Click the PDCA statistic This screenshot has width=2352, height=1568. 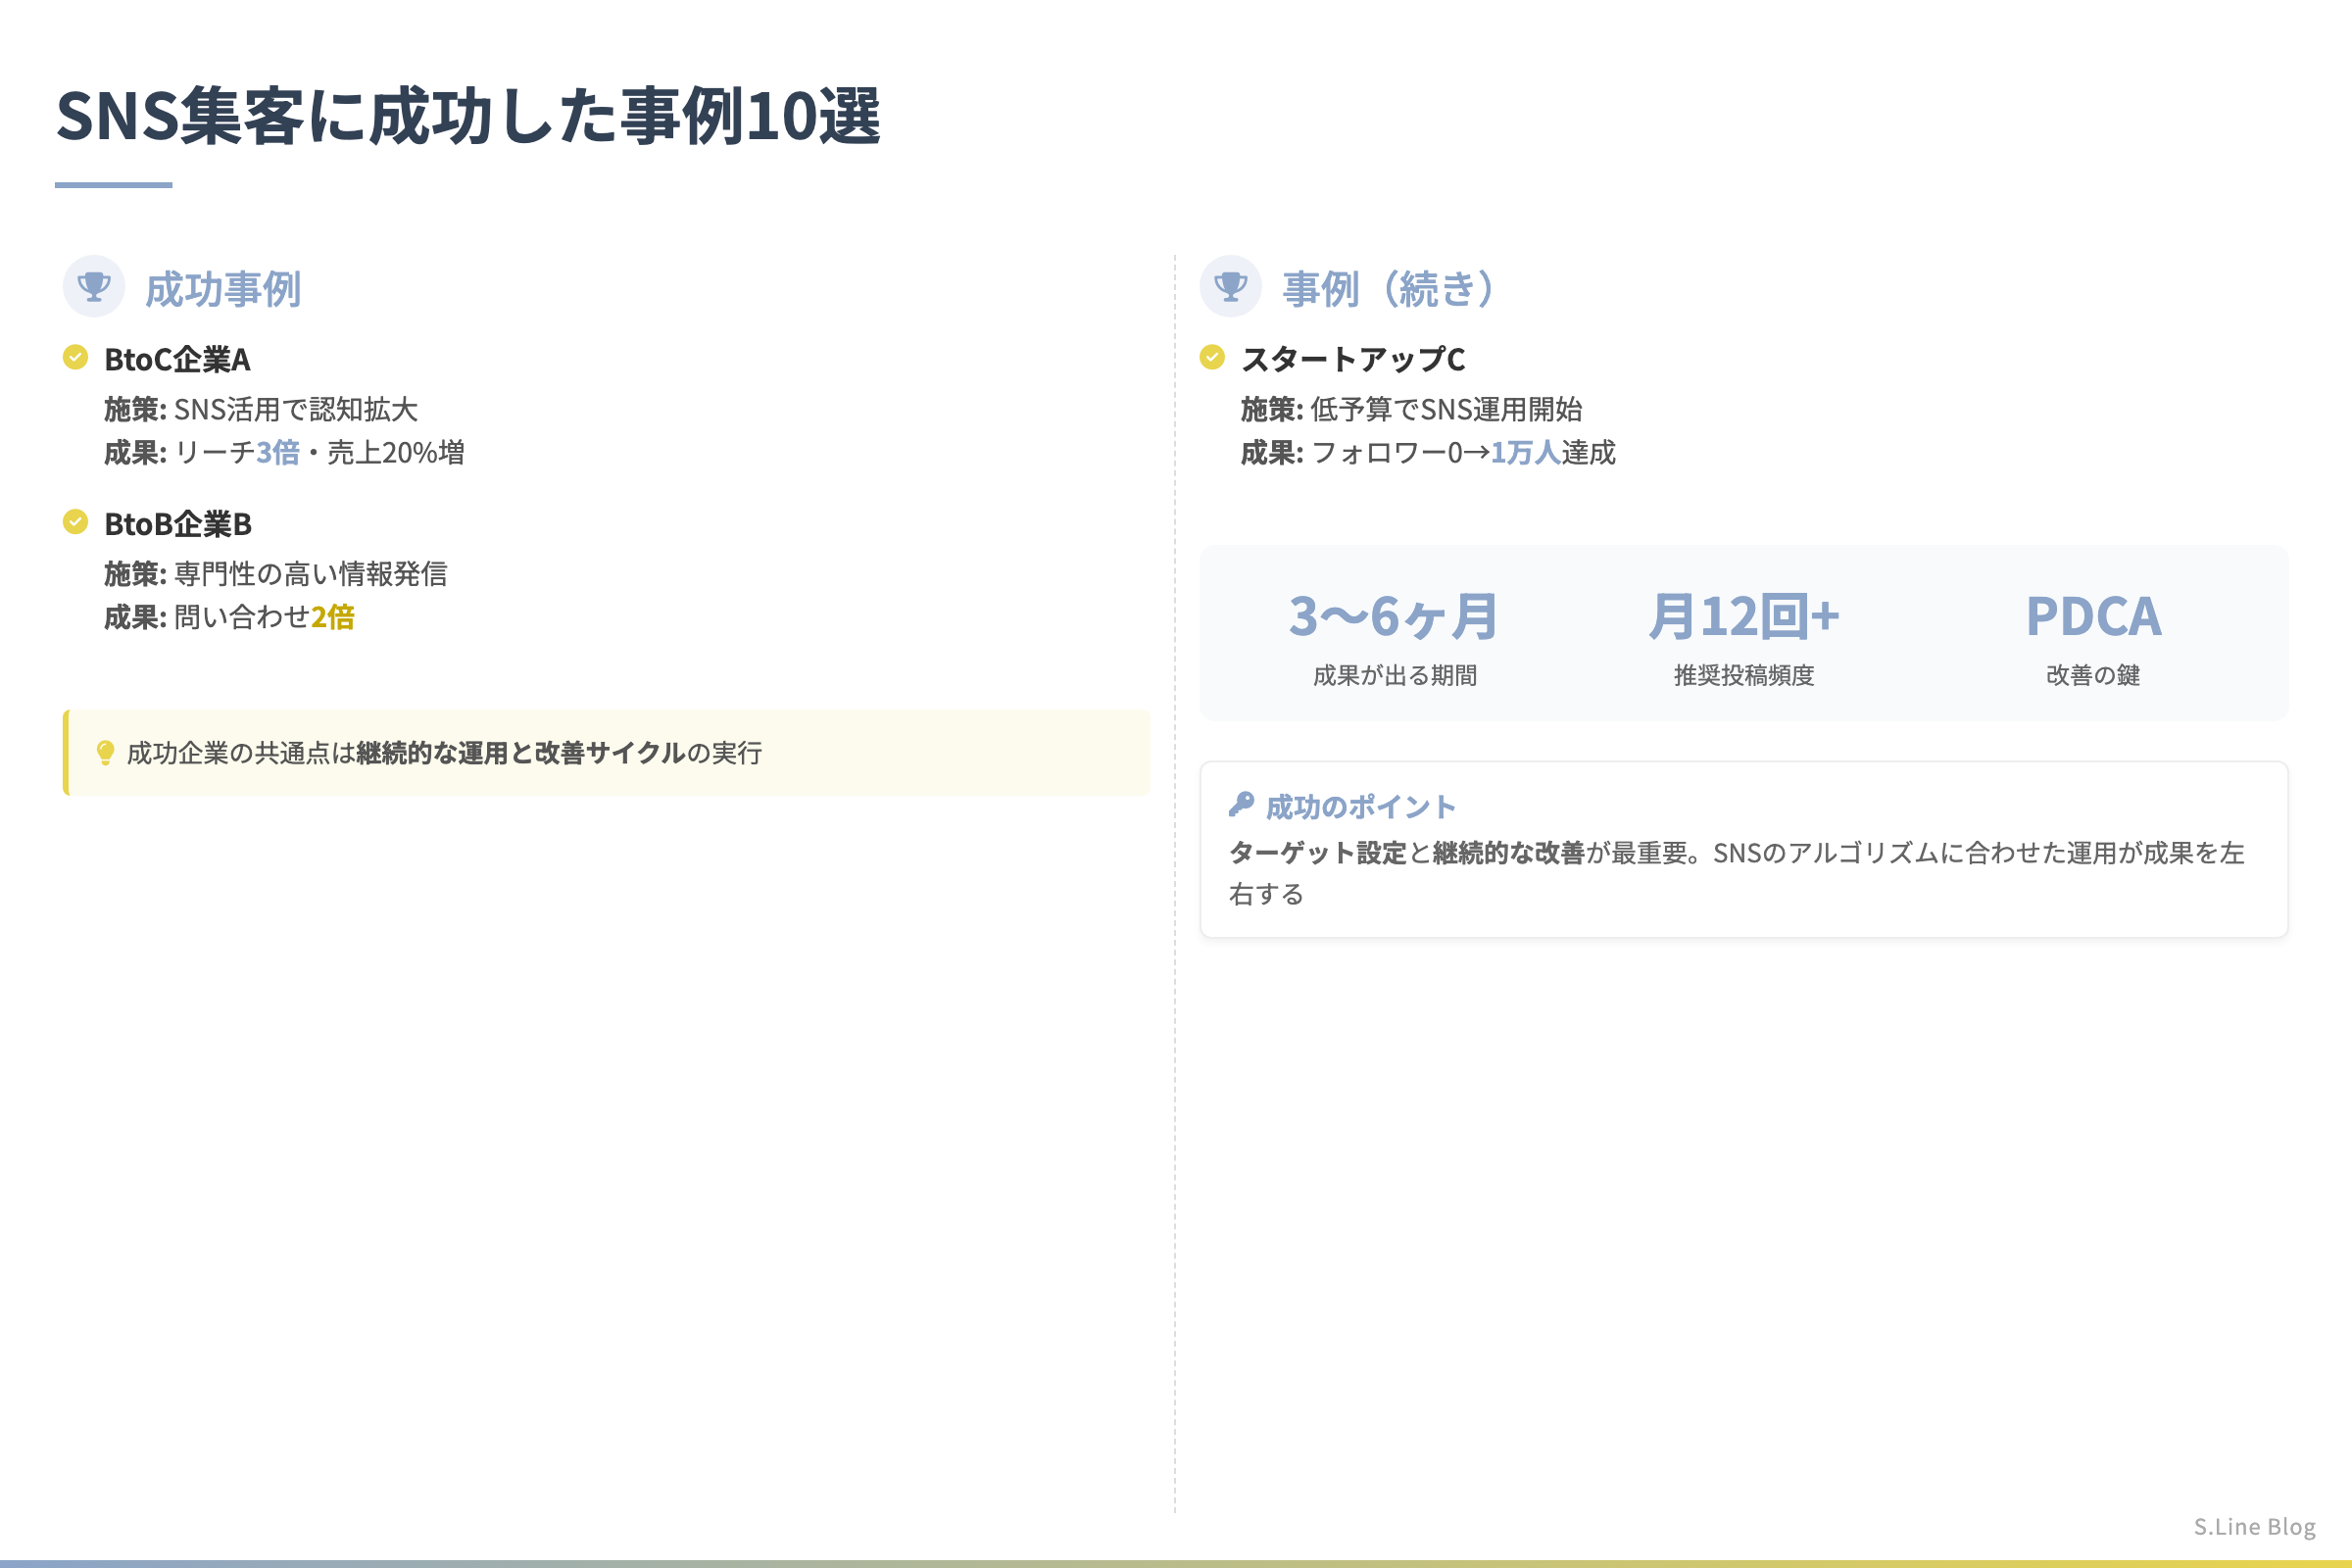pyautogui.click(x=2093, y=616)
